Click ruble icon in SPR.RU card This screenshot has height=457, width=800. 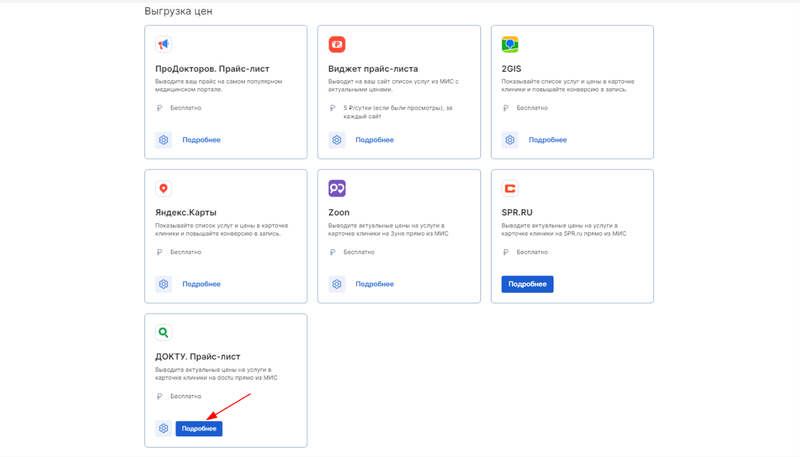pos(506,252)
